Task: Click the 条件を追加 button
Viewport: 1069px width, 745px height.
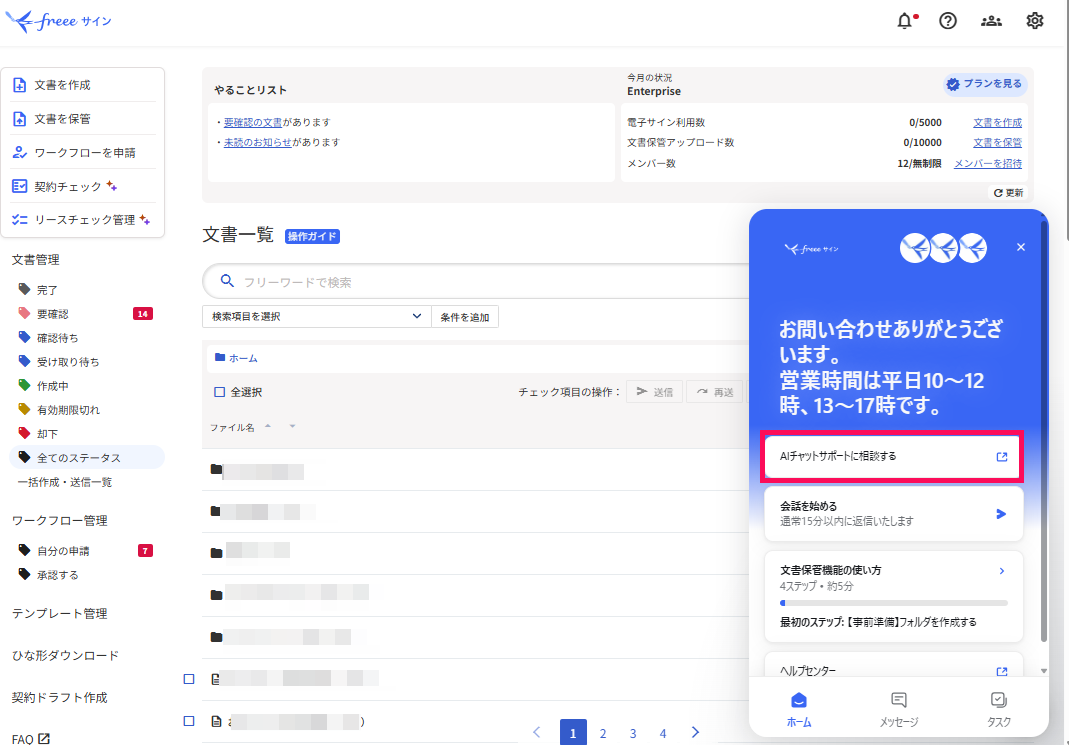Action: coord(465,317)
